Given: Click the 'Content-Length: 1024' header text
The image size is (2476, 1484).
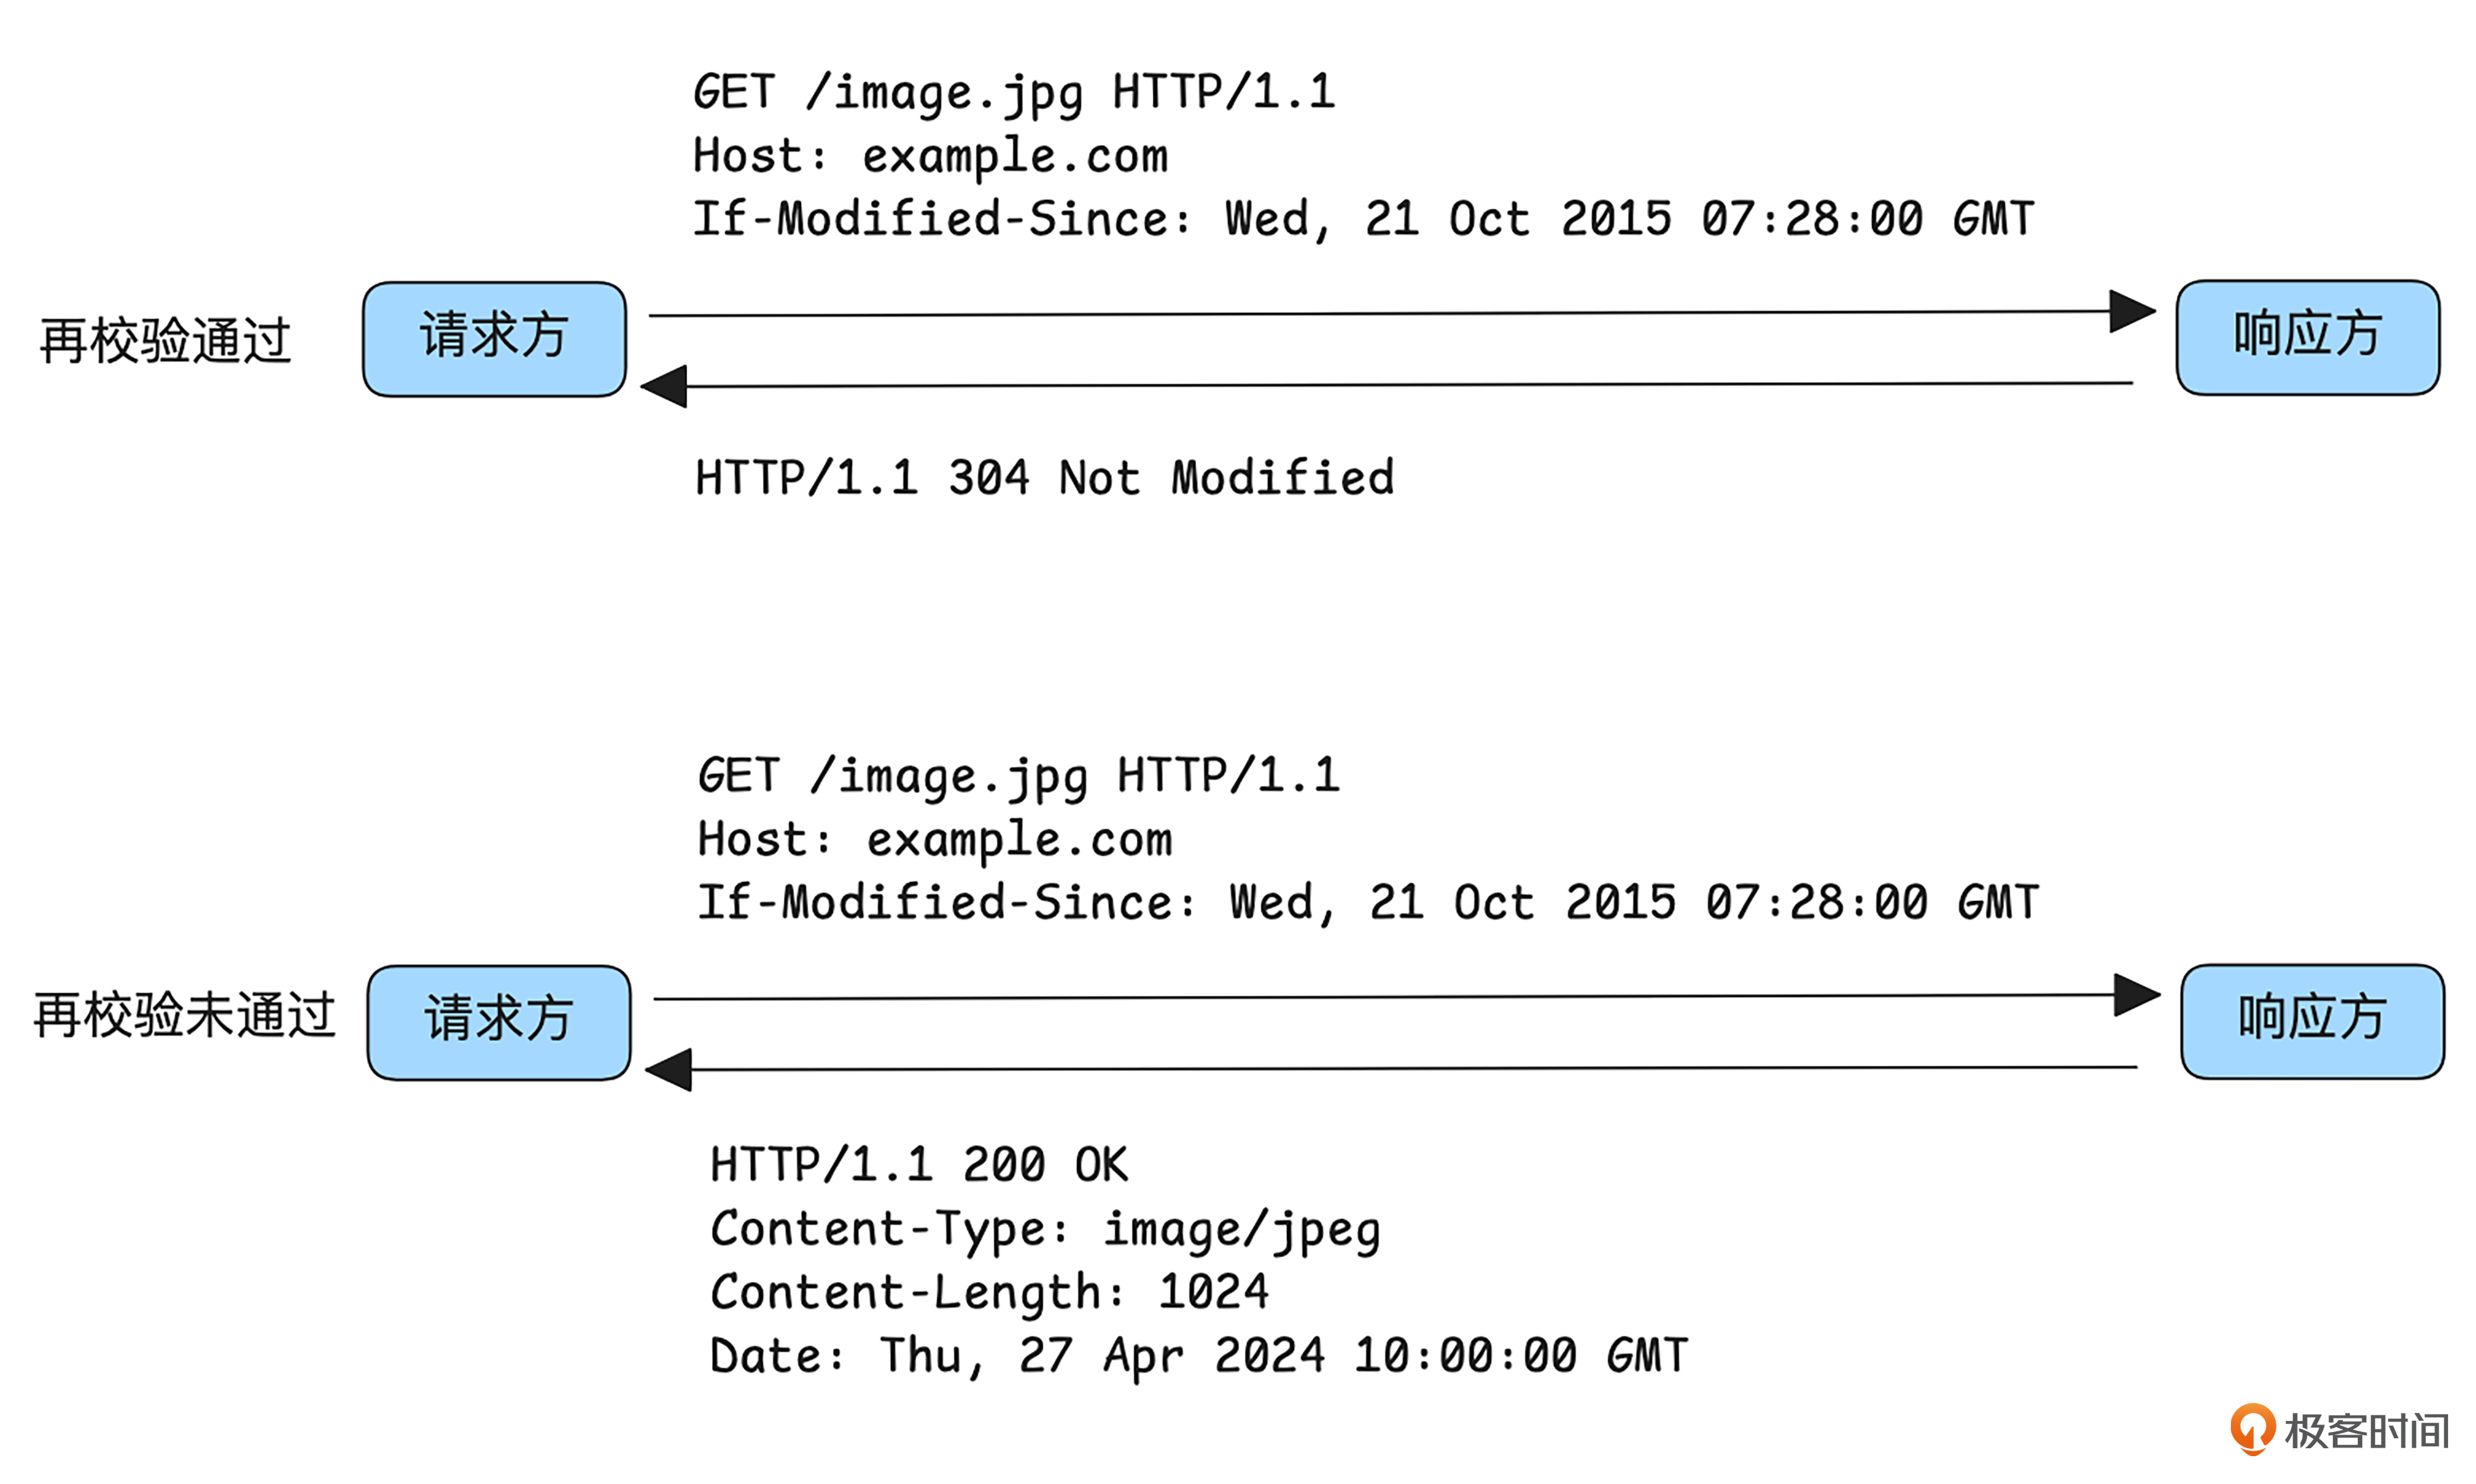Looking at the screenshot, I should tap(989, 1292).
